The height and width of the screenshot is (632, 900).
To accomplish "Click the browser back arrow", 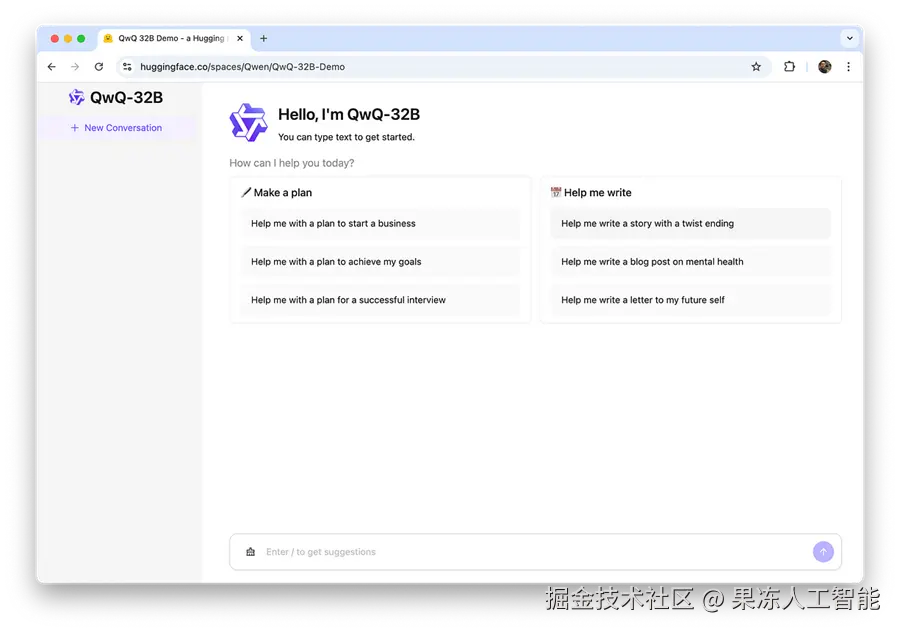I will pos(52,67).
